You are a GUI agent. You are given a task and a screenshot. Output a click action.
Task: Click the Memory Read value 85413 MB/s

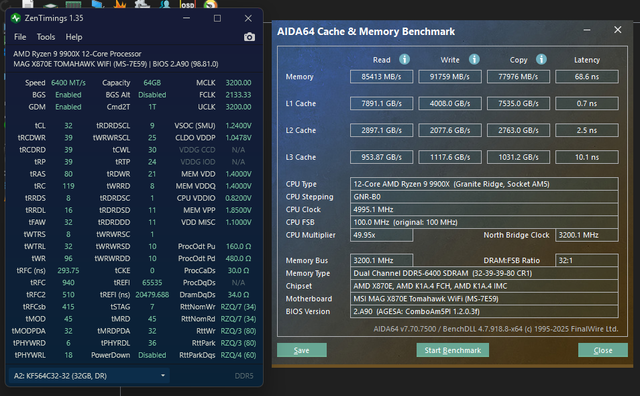click(381, 77)
